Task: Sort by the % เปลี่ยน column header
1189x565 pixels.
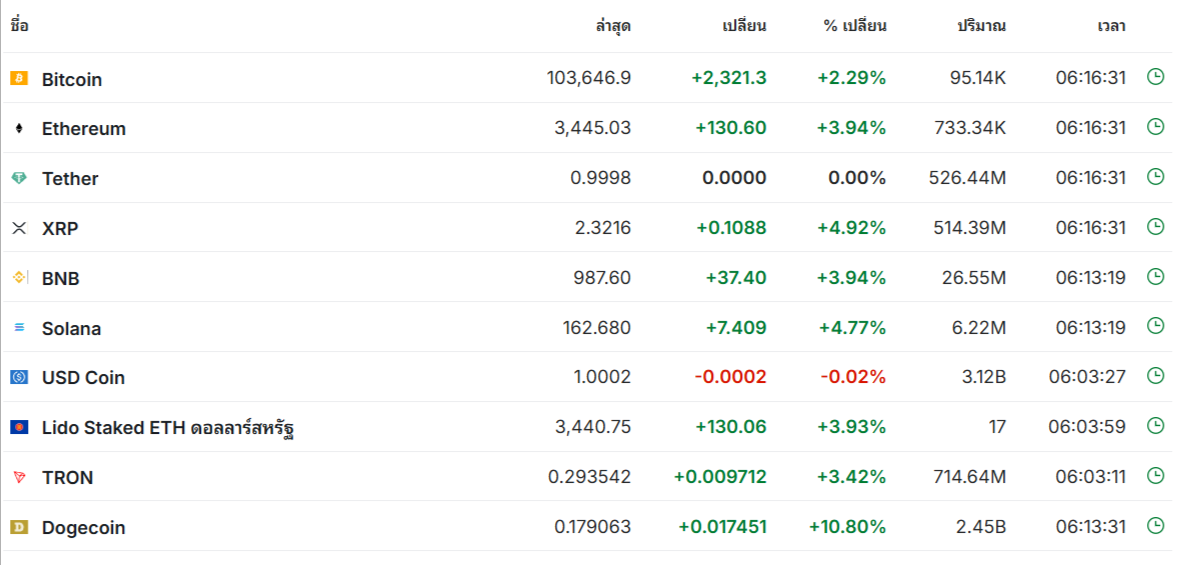Action: [x=855, y=26]
